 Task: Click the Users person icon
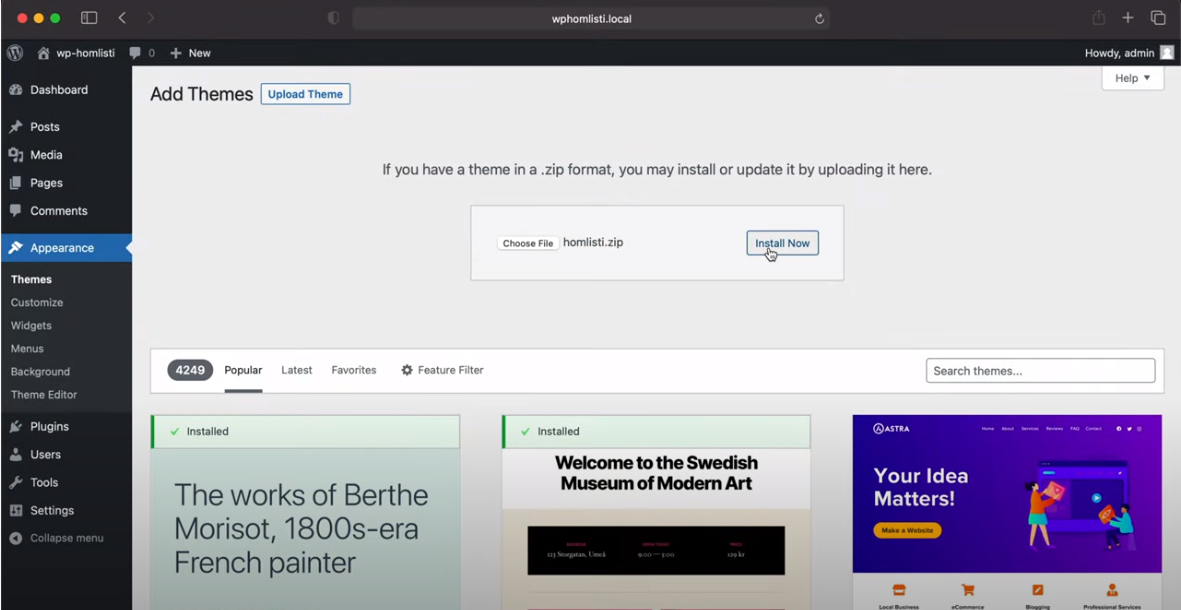(x=16, y=454)
